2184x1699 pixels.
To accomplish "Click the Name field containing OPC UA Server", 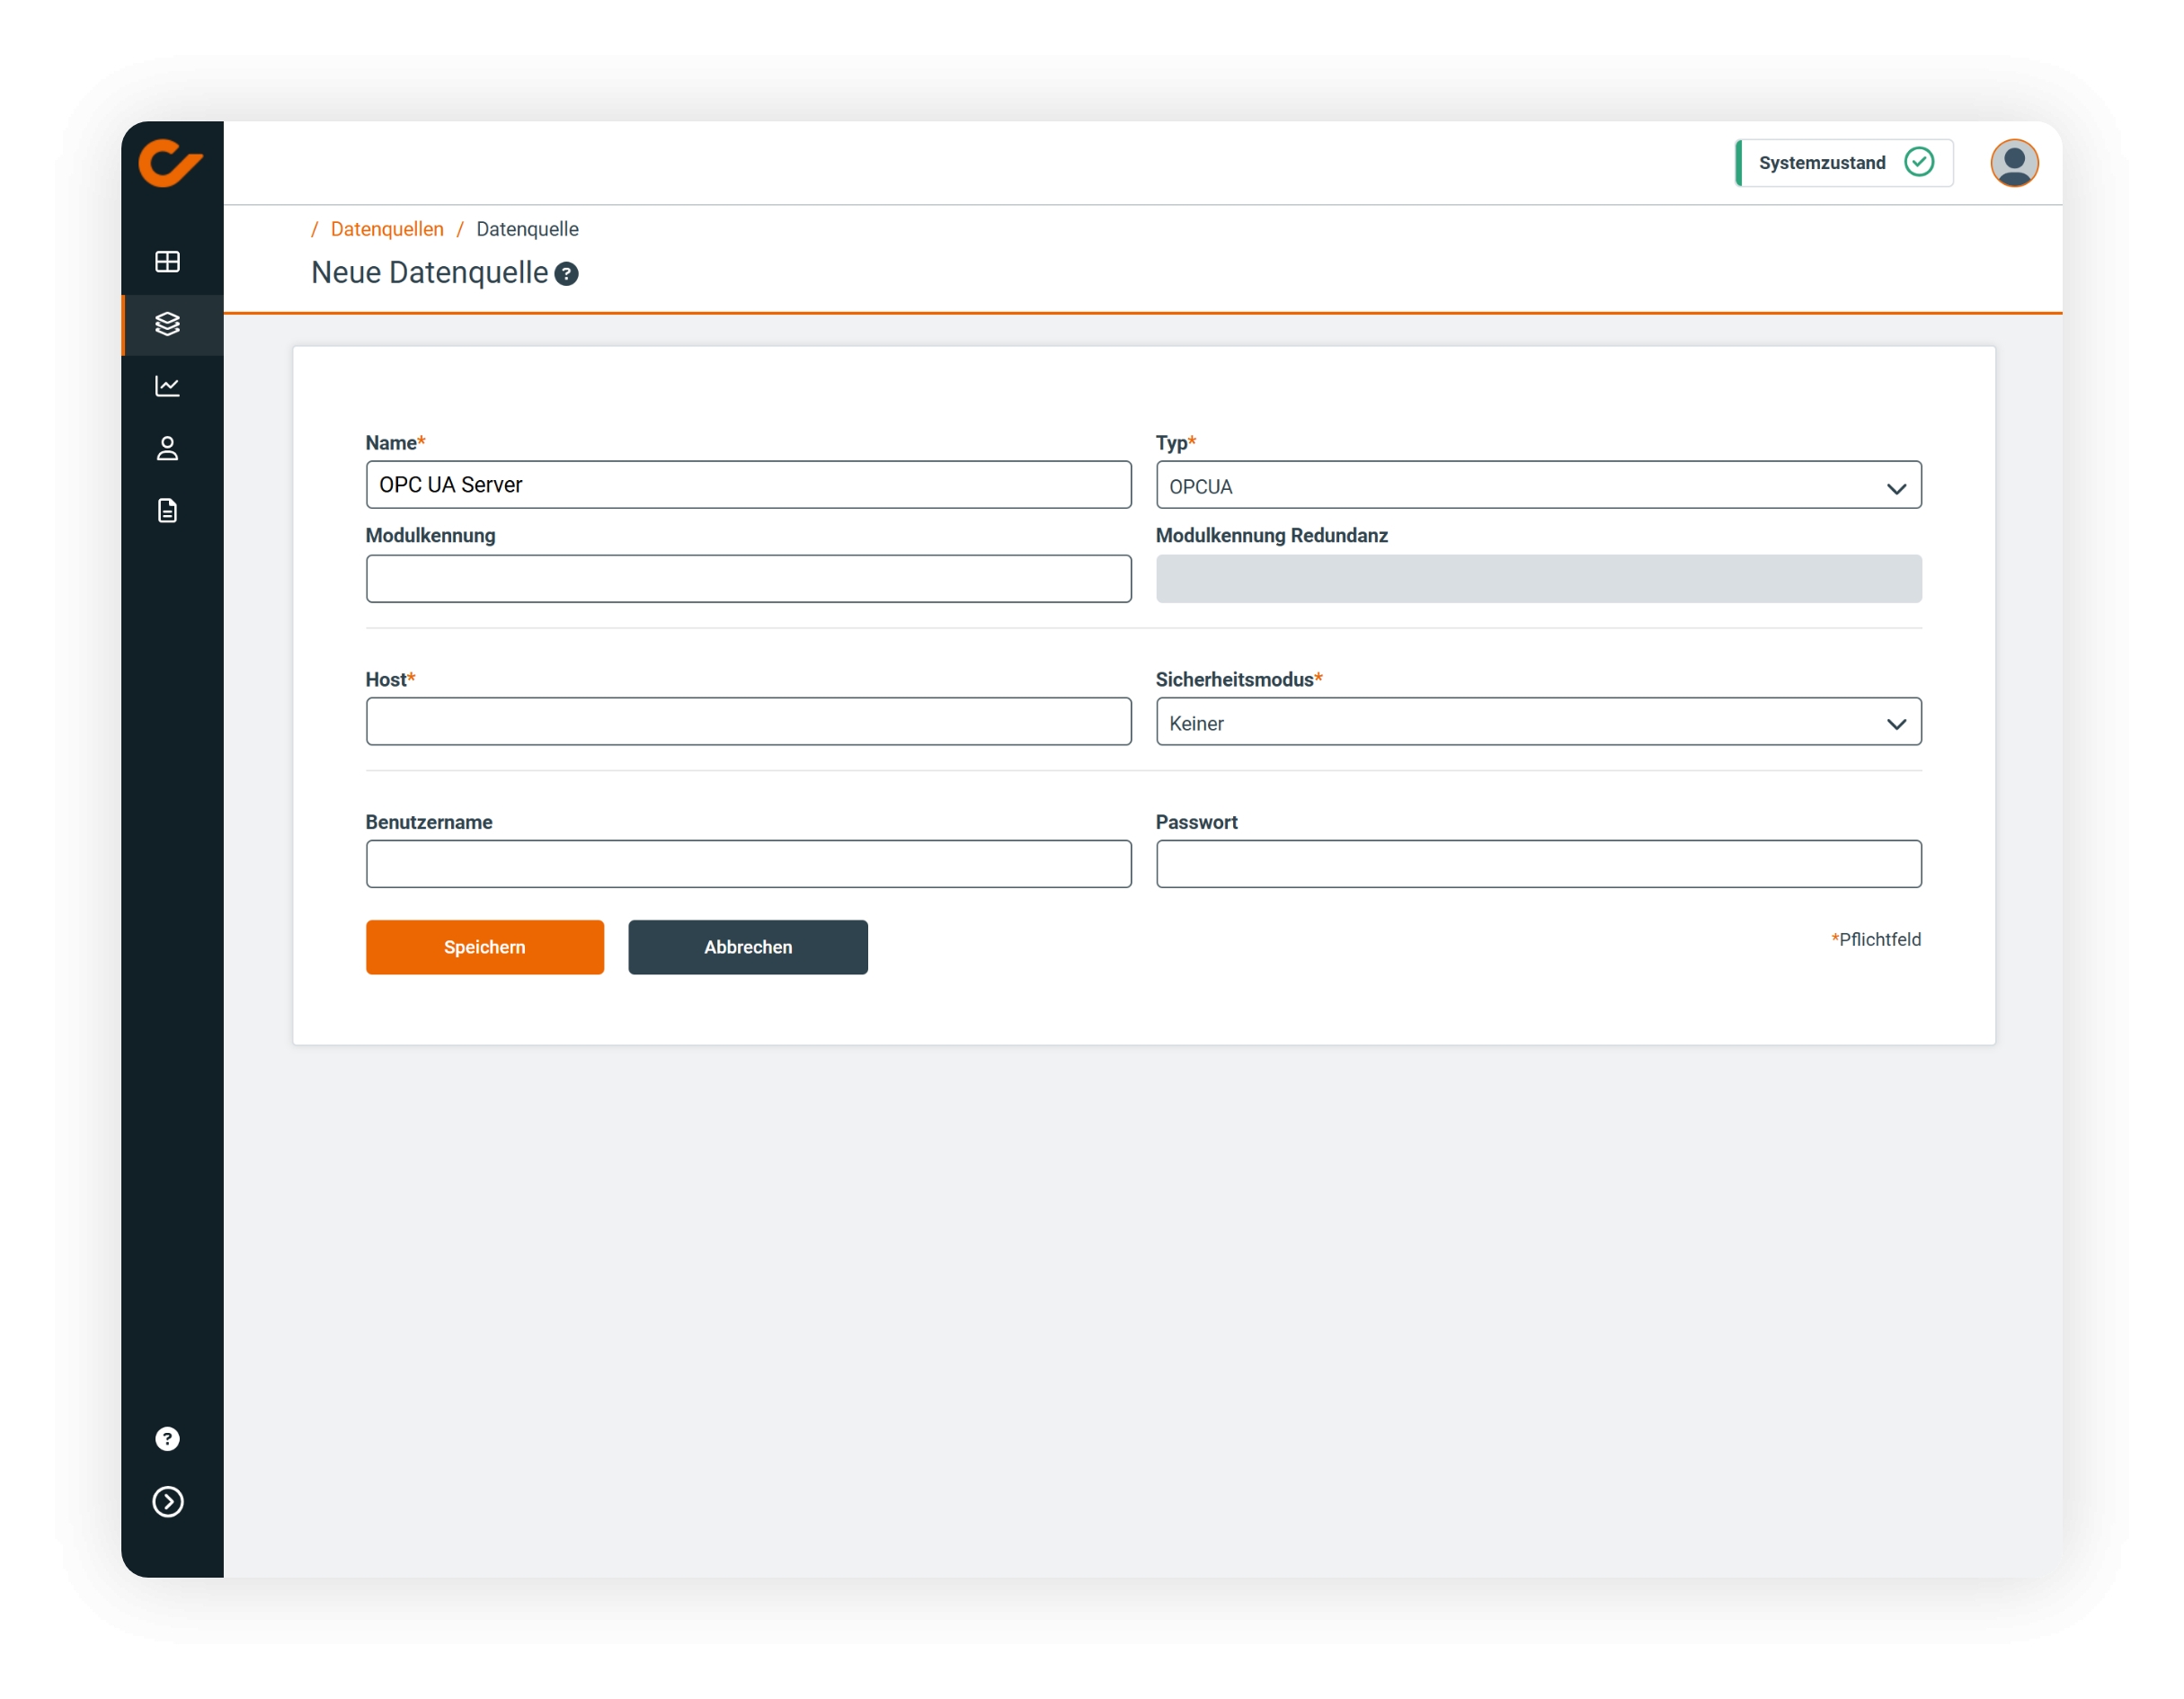I will click(748, 485).
